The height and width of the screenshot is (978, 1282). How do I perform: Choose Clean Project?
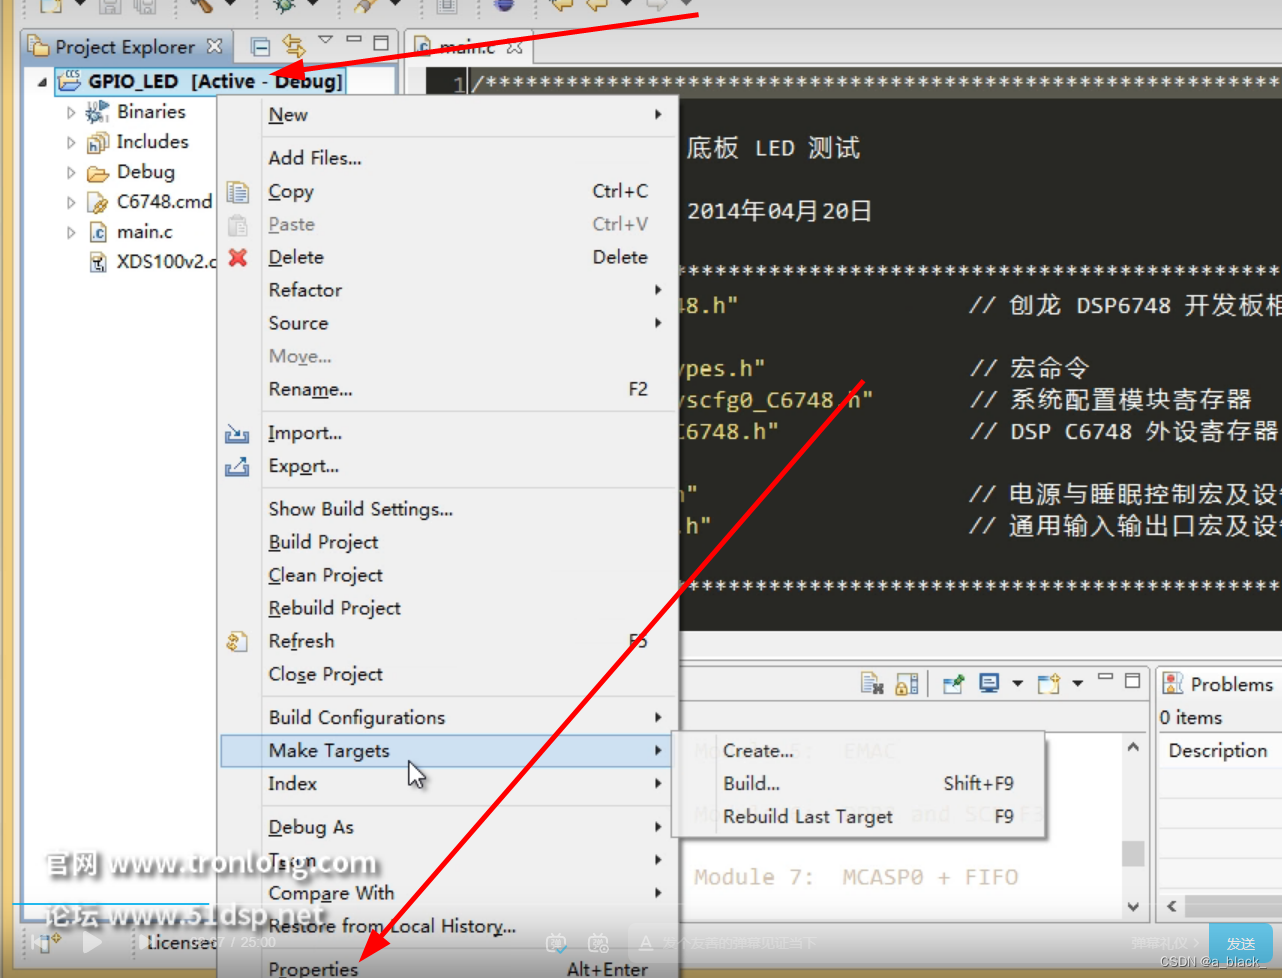[x=449, y=575]
